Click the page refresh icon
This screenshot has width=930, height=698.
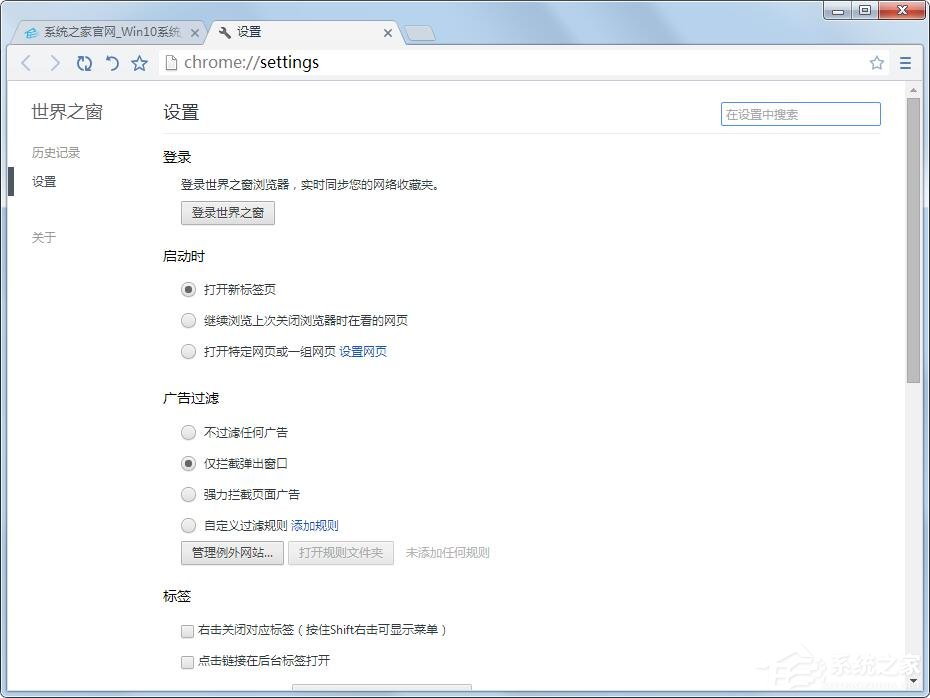coord(84,62)
